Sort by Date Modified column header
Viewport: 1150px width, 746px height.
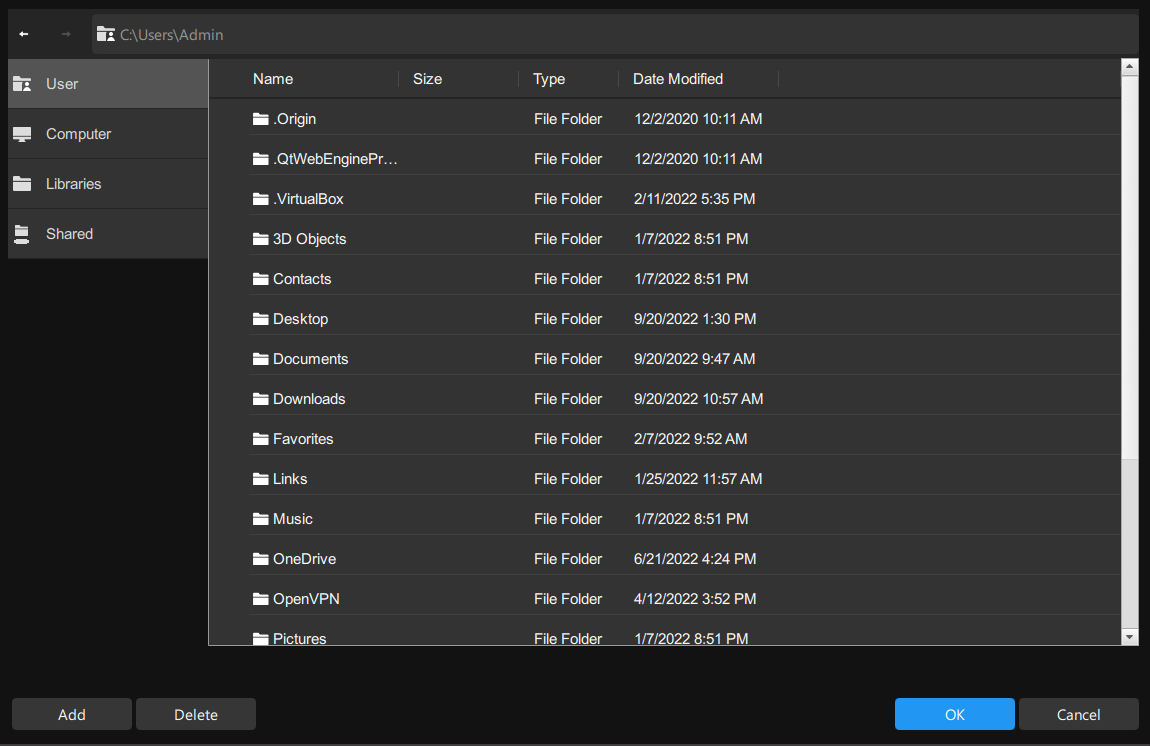[677, 79]
